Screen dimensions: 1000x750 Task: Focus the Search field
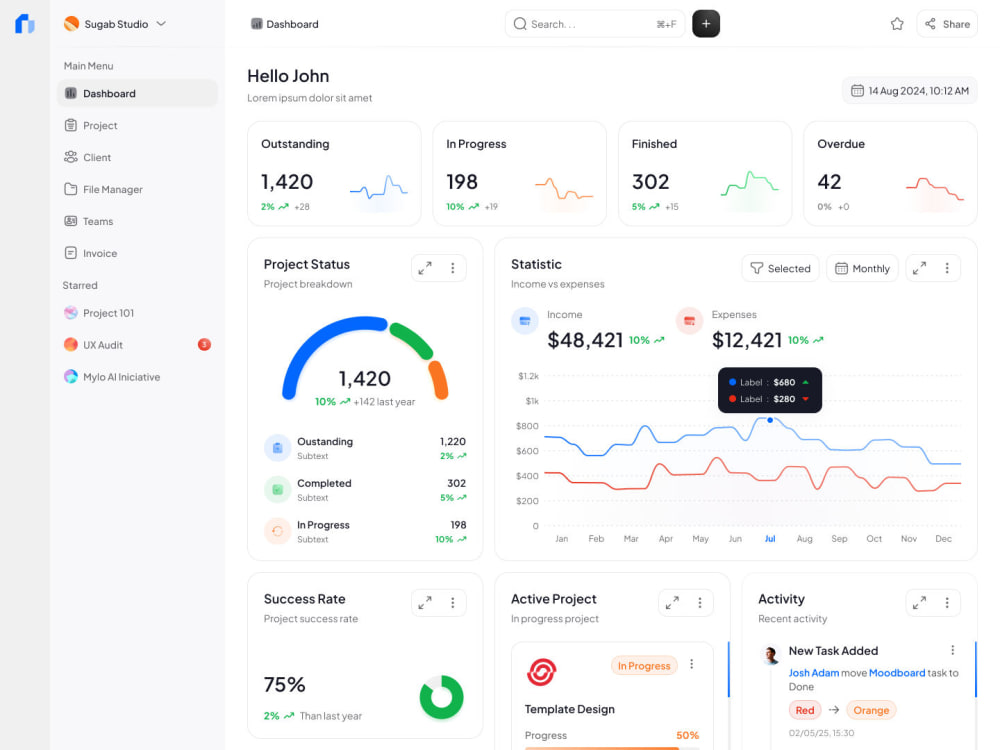[x=594, y=24]
